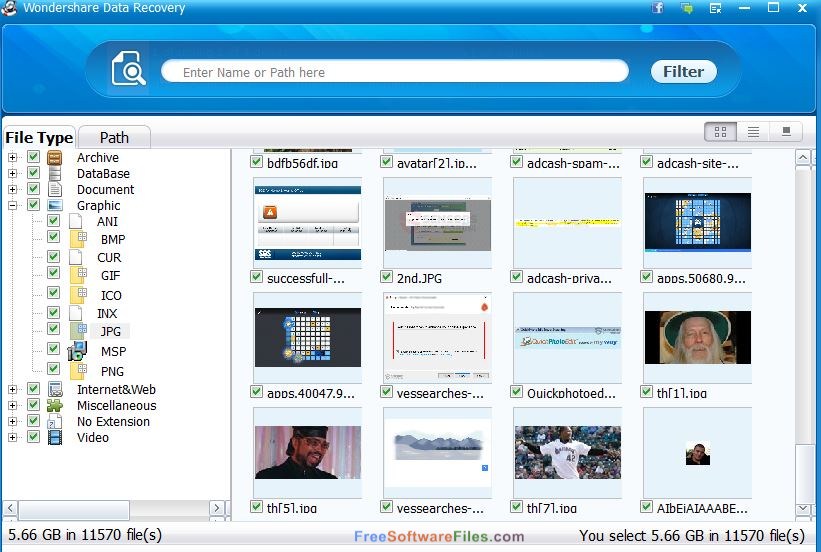Screen dimensions: 821x552
Task: Click the thumbnail pane scroll up arrow
Action: [x=803, y=157]
